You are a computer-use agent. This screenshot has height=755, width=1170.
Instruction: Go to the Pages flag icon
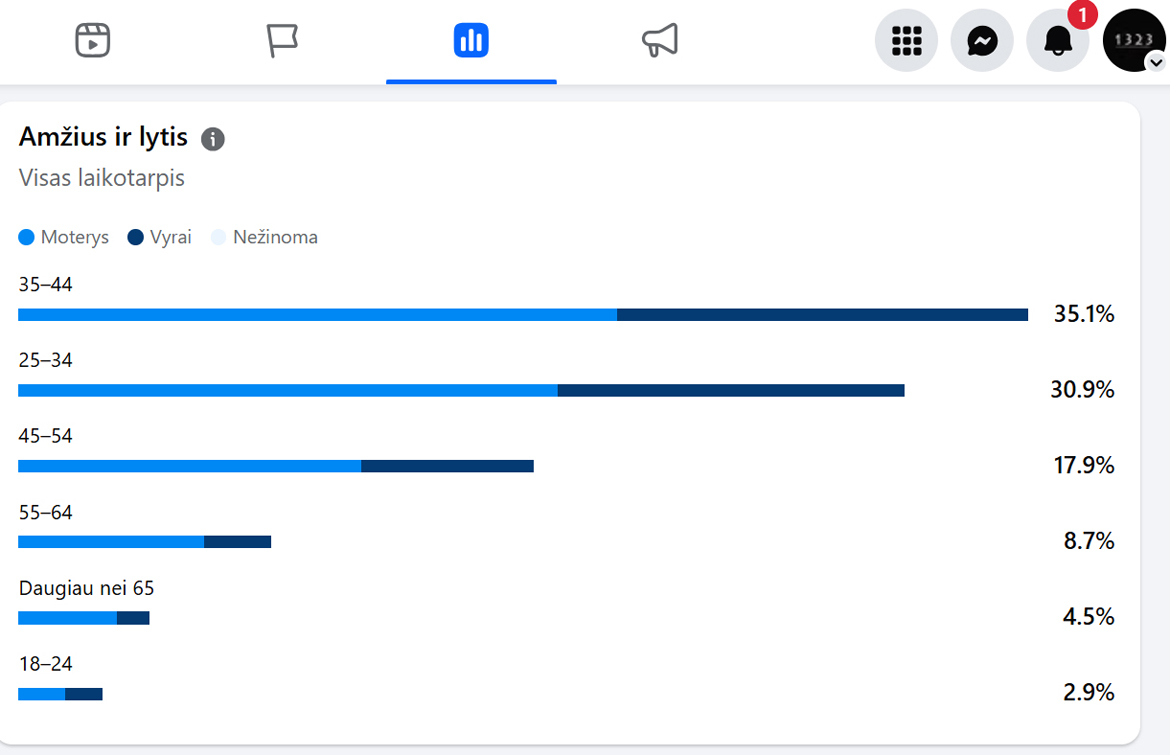(x=282, y=40)
